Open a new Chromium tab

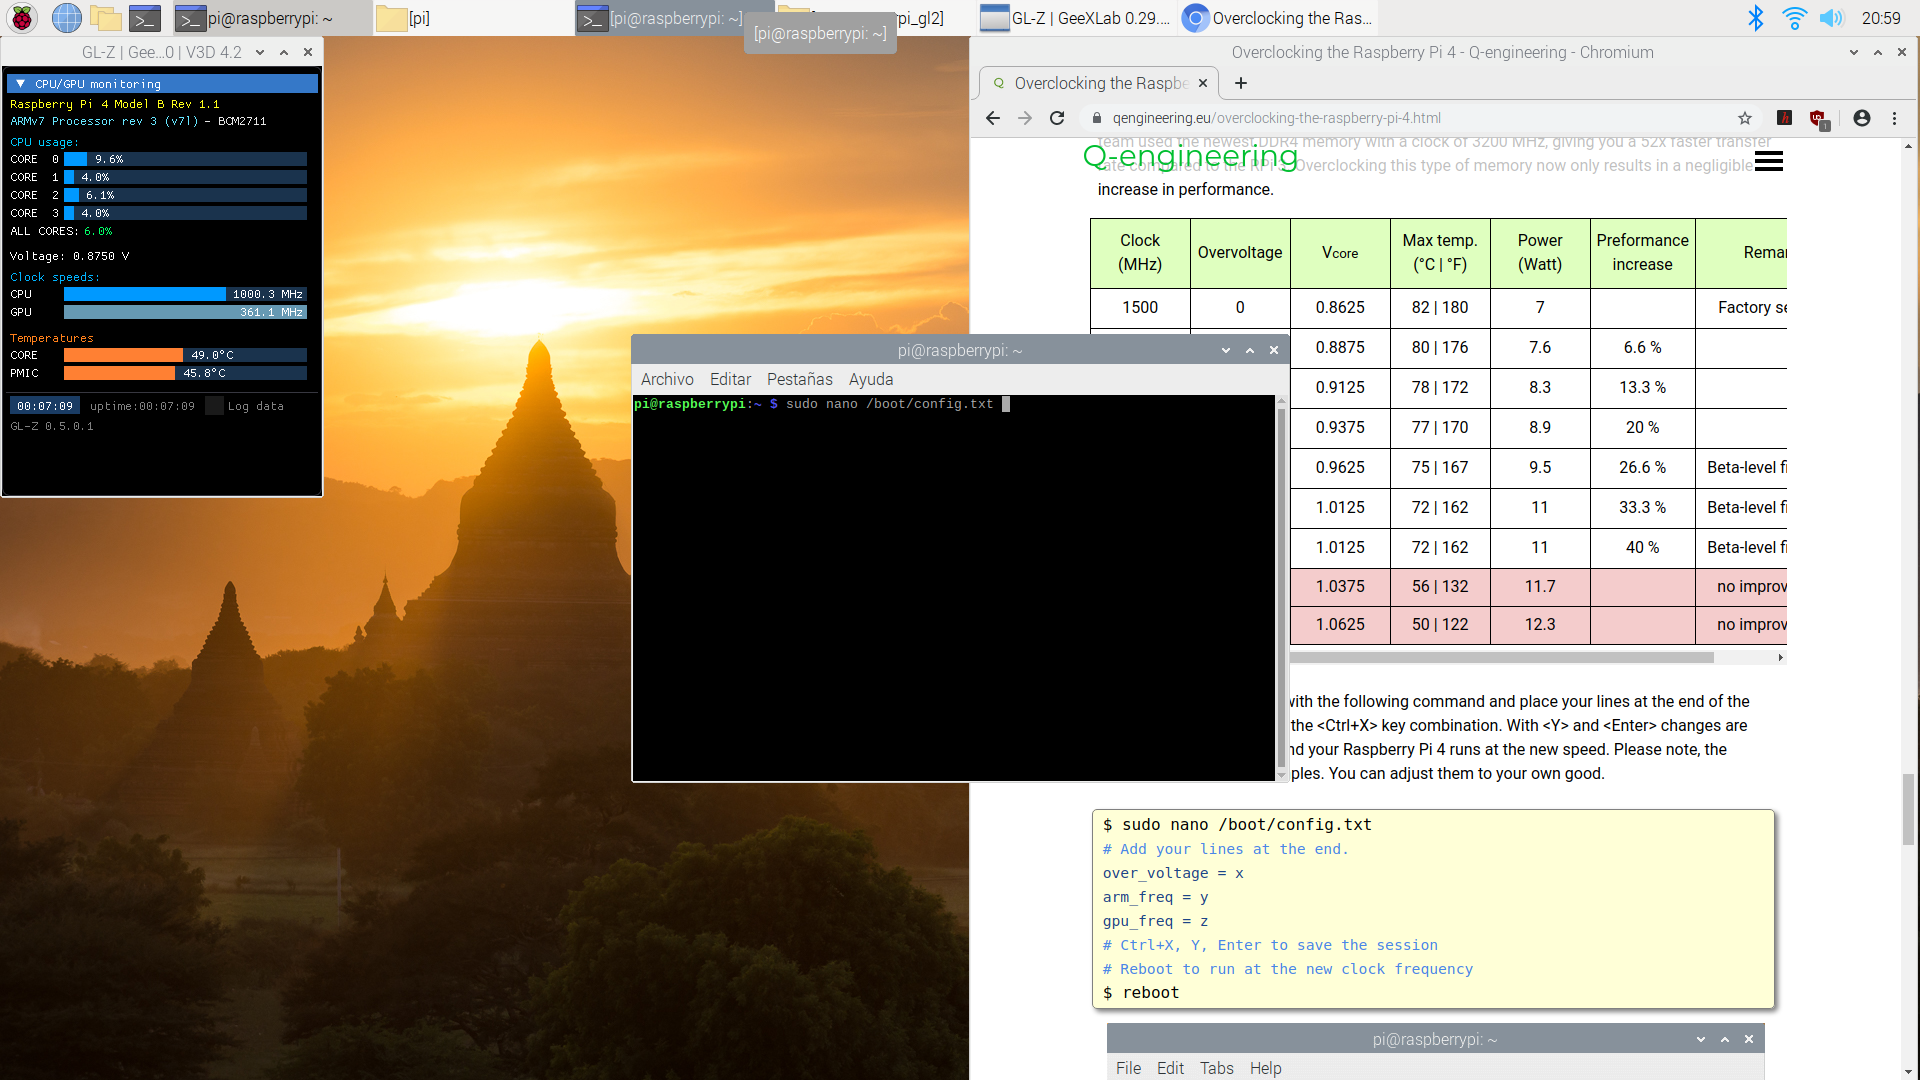click(1241, 83)
